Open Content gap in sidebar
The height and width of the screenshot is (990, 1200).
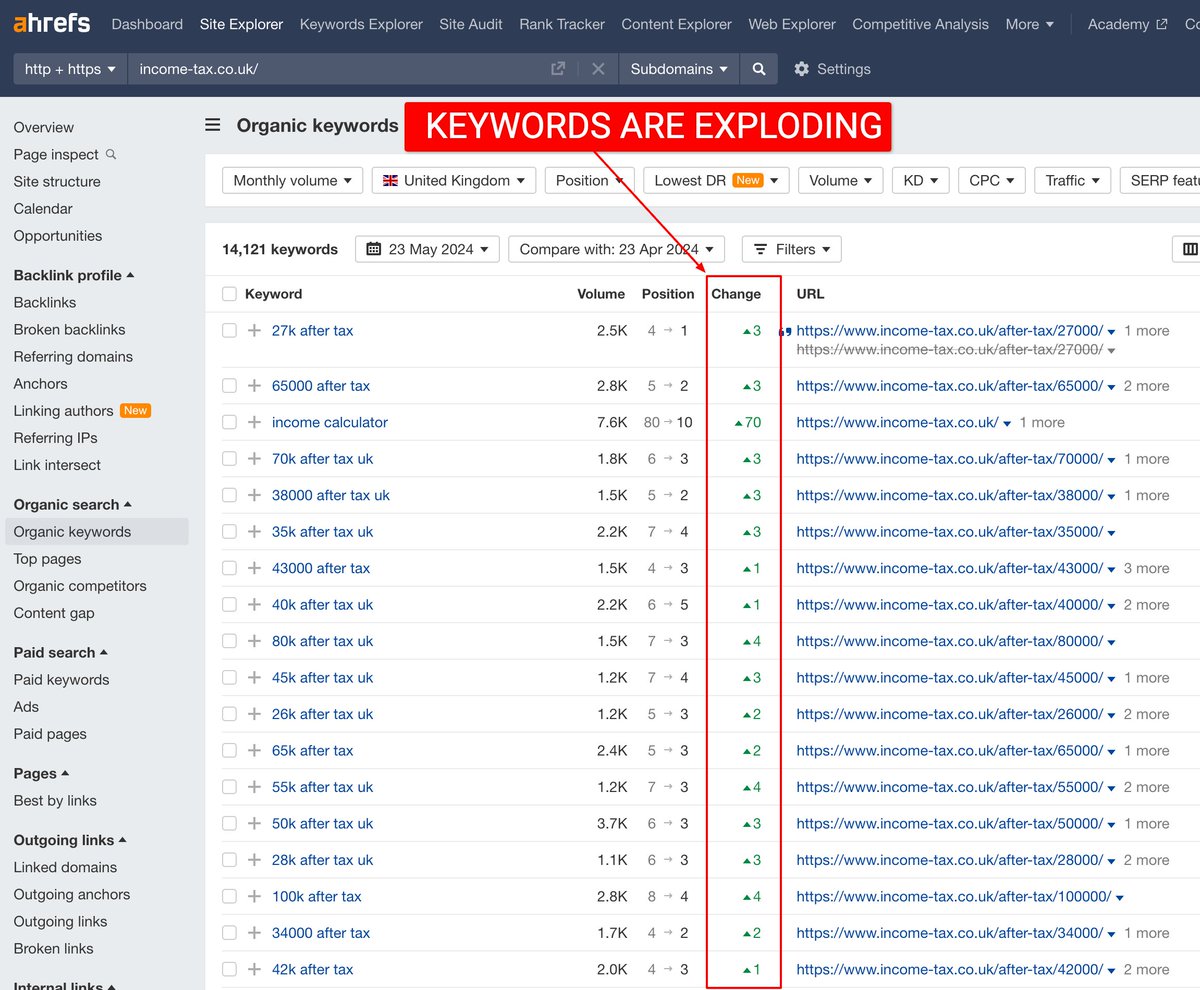(x=54, y=613)
